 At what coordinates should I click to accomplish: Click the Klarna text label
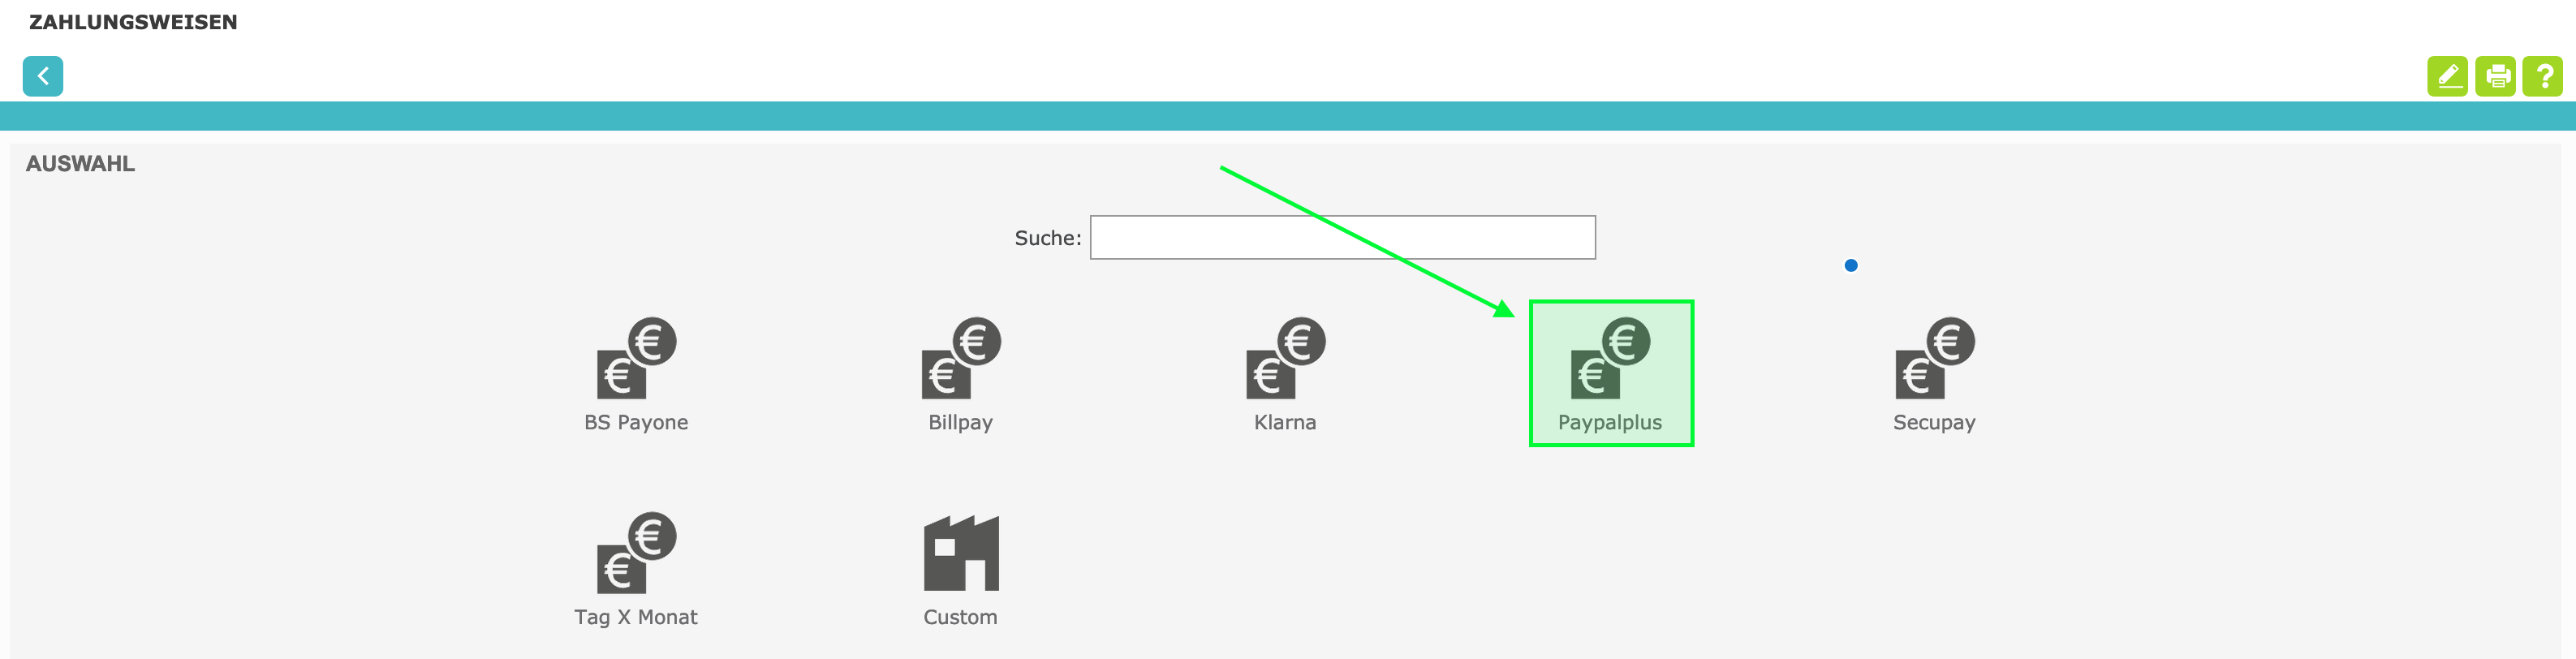pyautogui.click(x=1285, y=423)
